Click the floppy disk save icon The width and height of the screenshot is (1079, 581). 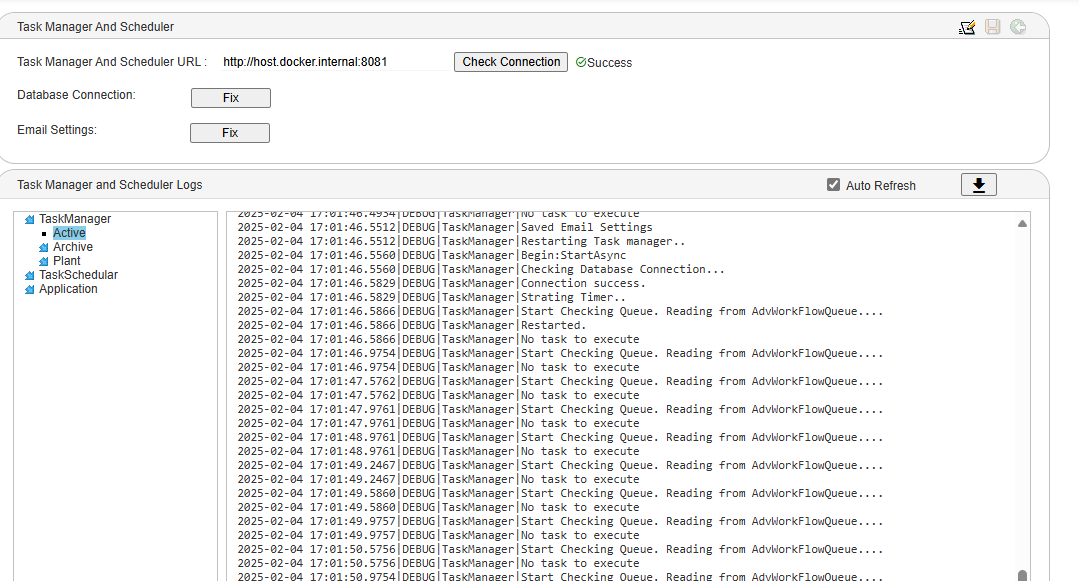coord(992,27)
